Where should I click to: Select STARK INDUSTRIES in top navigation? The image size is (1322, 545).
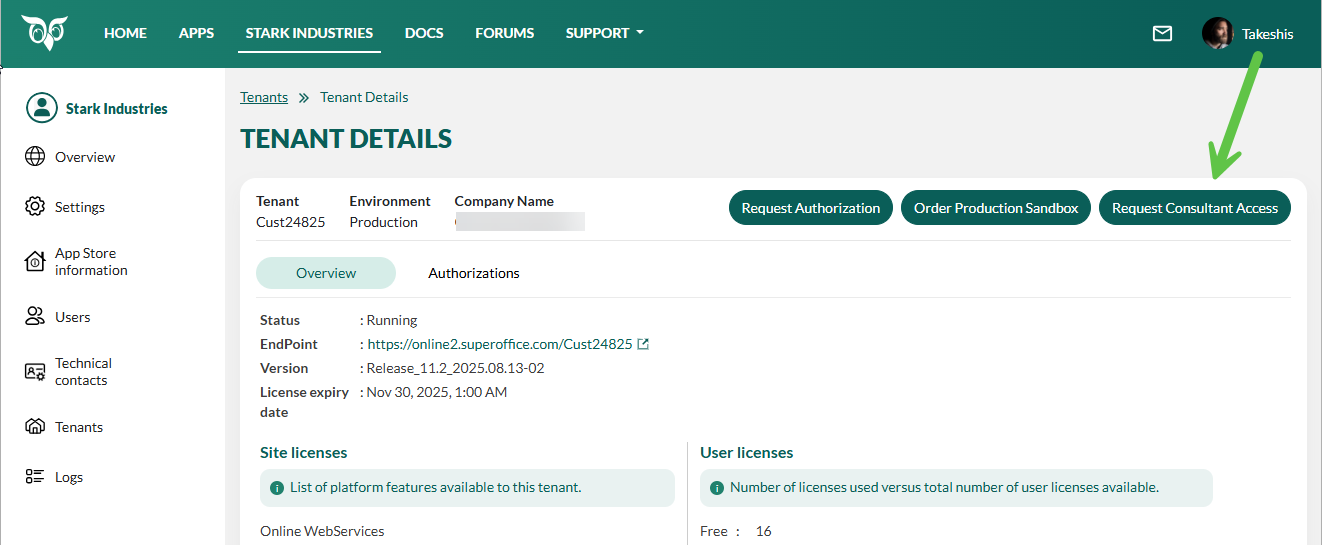tap(309, 33)
